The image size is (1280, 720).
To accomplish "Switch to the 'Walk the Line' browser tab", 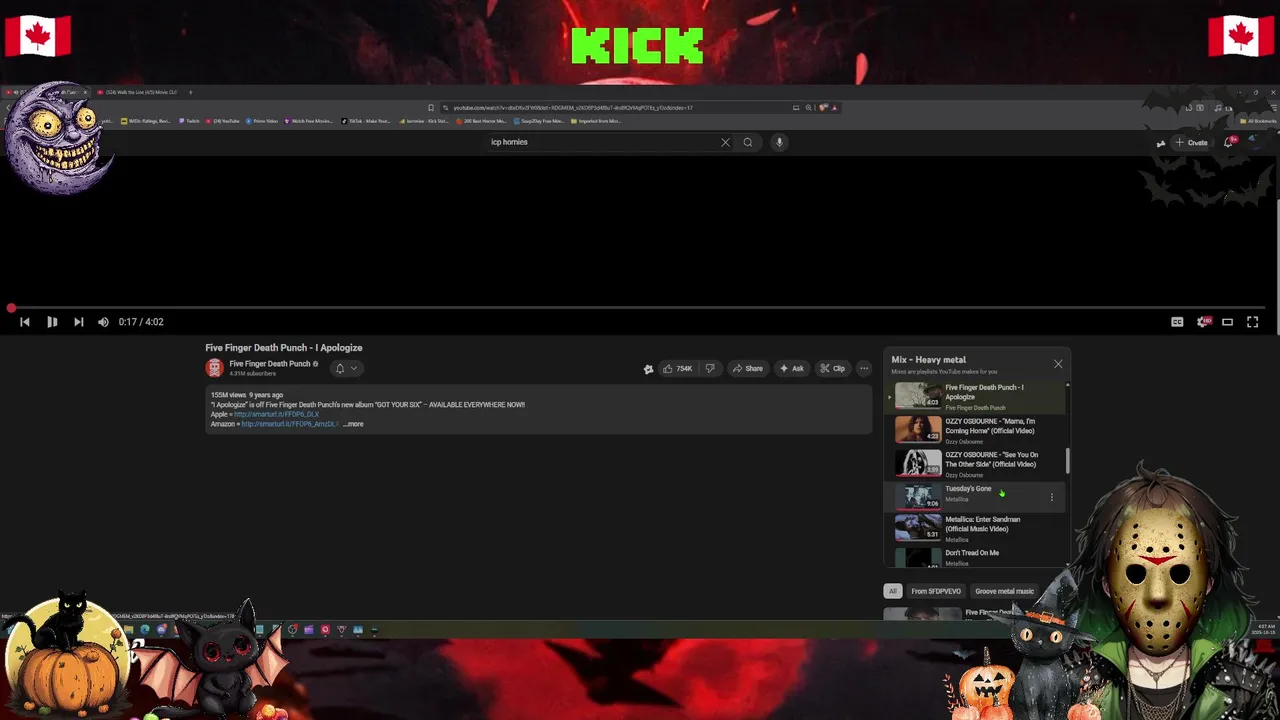I will click(141, 92).
